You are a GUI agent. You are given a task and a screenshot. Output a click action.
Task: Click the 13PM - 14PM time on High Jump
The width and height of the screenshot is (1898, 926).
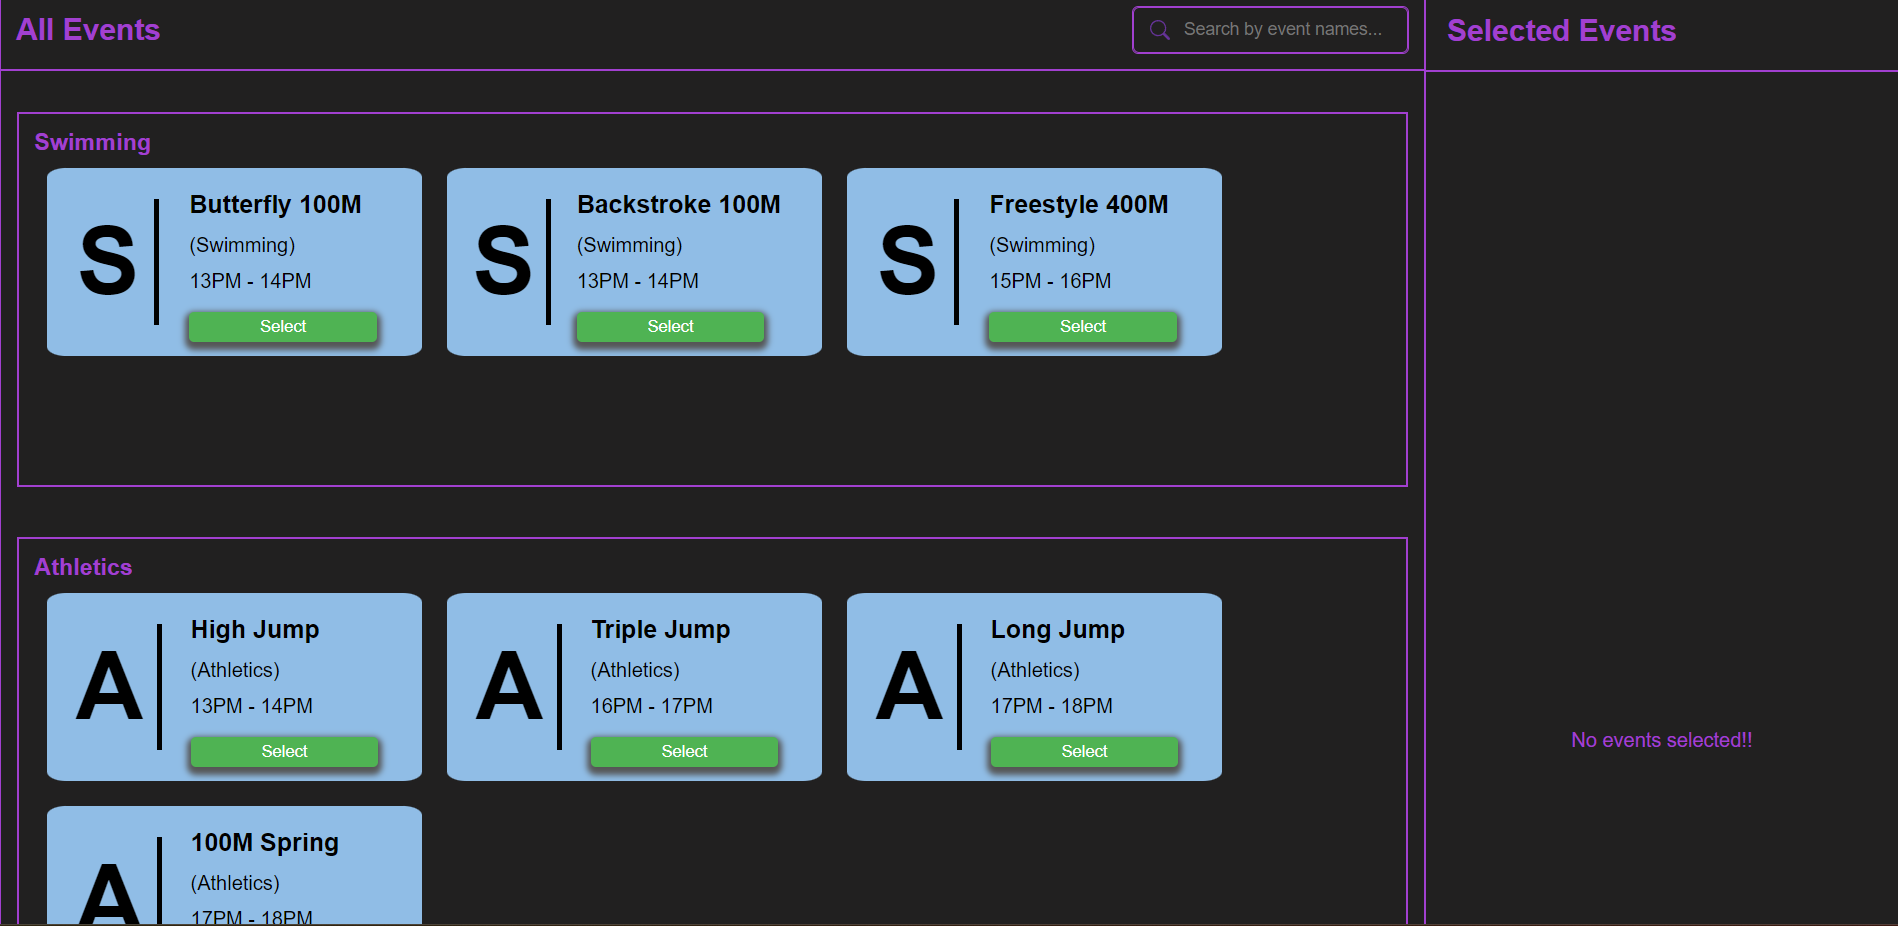pyautogui.click(x=252, y=706)
